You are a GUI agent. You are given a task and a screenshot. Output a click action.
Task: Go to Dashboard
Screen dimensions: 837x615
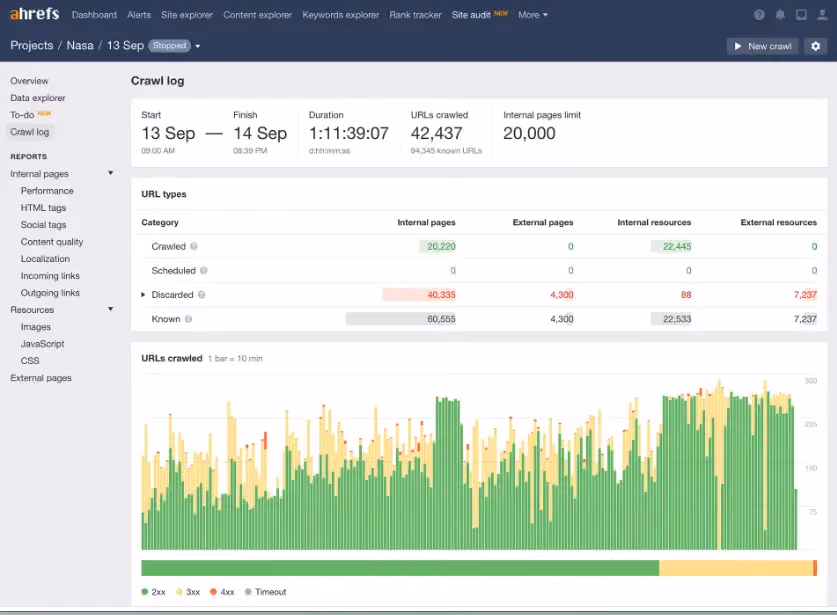94,15
